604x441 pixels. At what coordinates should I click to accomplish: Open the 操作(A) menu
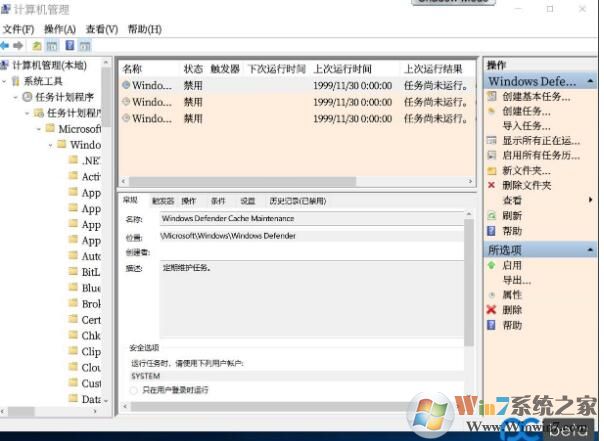tap(60, 29)
